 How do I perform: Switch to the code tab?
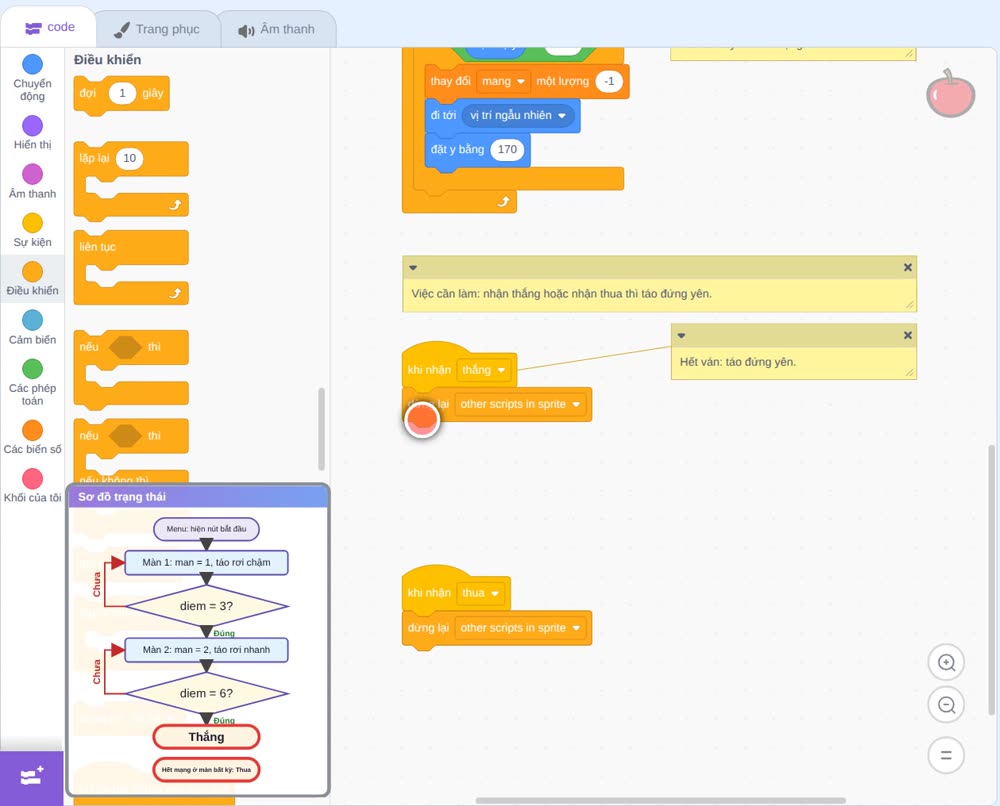click(x=49, y=27)
